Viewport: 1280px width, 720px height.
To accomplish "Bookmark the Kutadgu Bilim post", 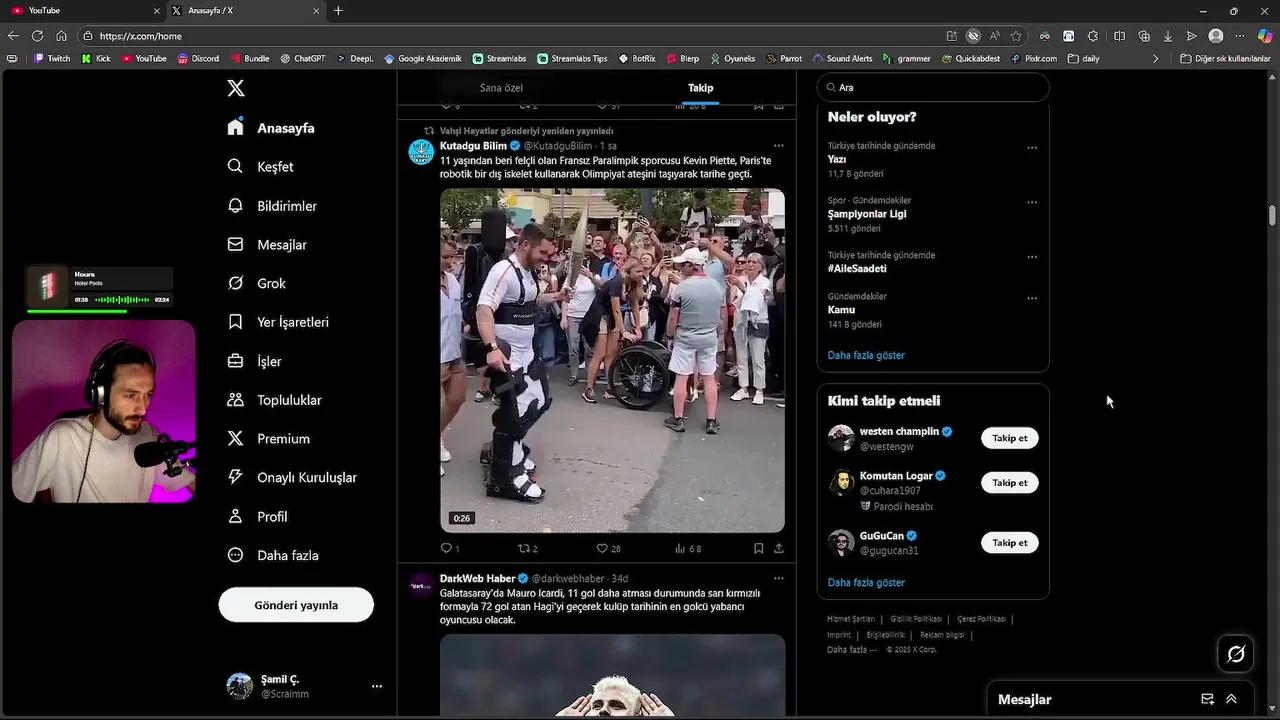I will click(x=758, y=548).
